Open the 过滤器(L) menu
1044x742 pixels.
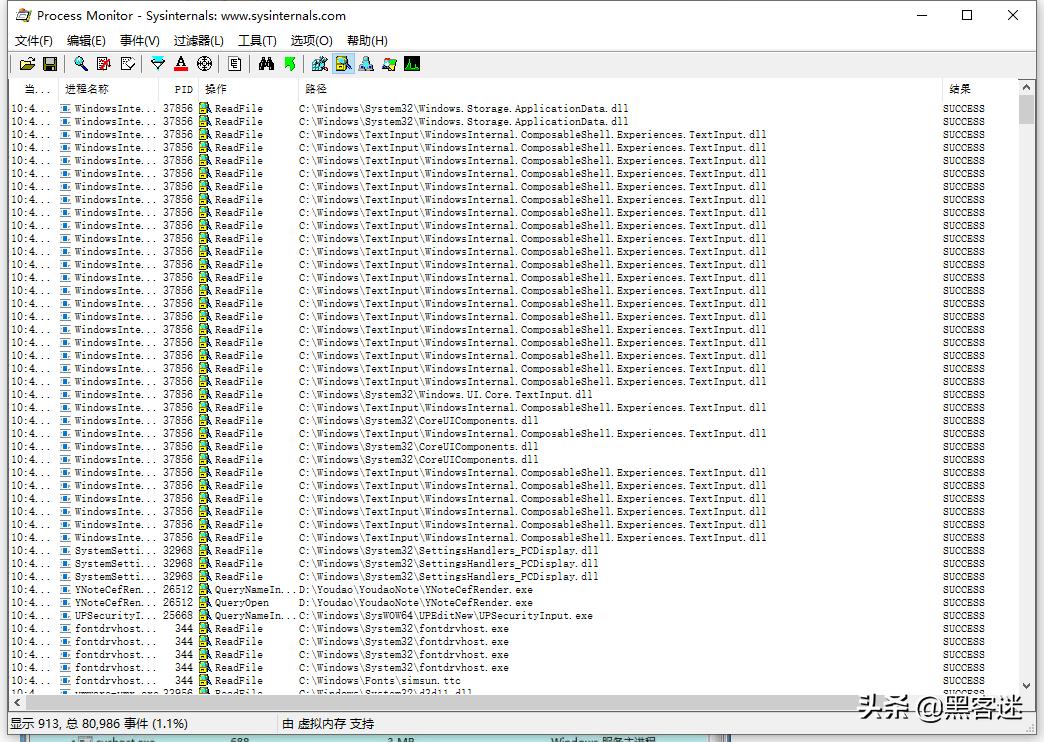pyautogui.click(x=198, y=41)
